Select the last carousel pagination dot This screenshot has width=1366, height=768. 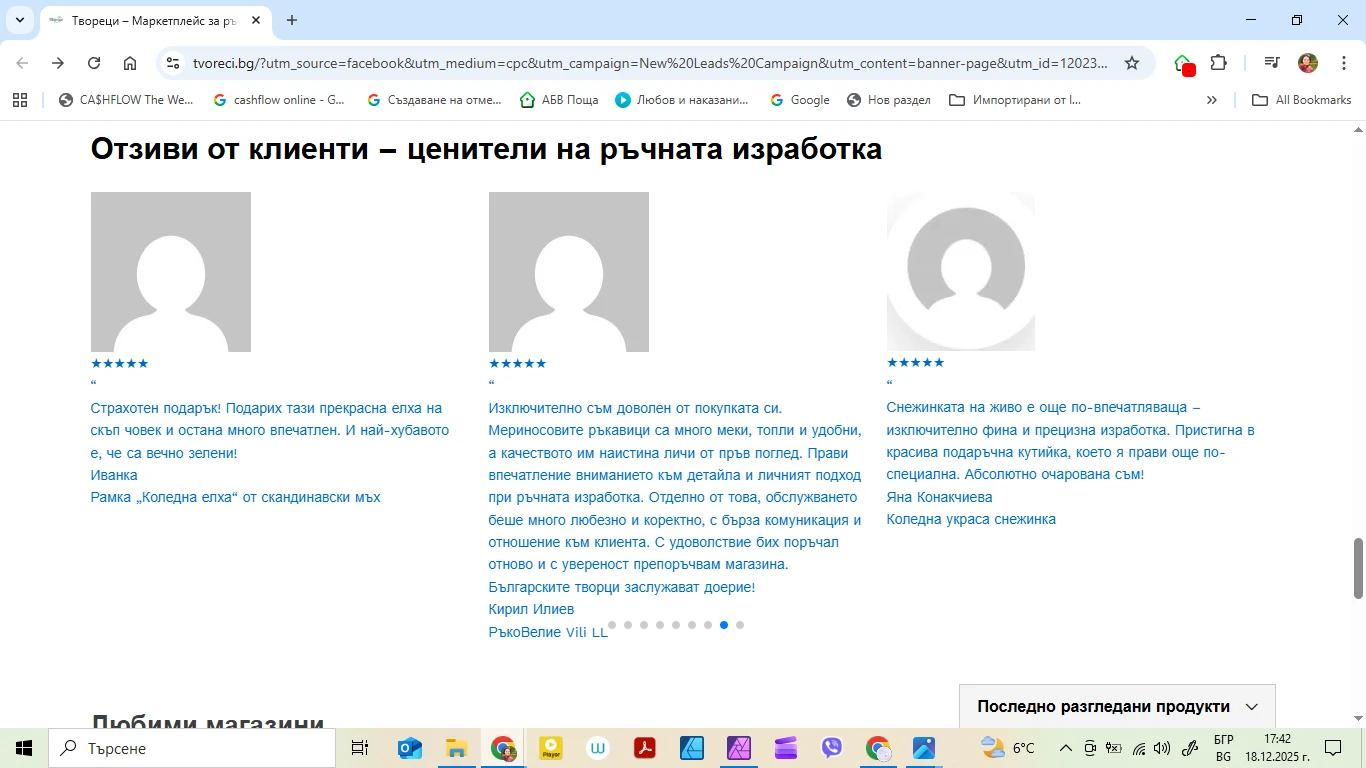coord(740,625)
